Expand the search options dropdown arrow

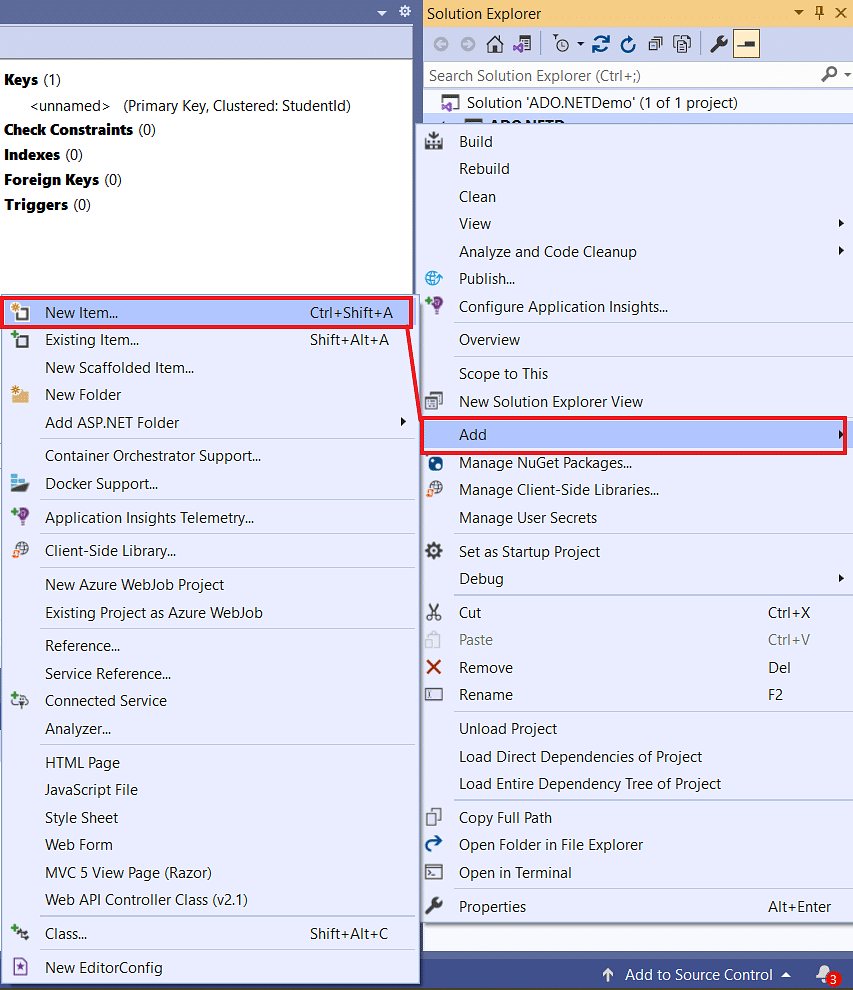pyautogui.click(x=847, y=75)
